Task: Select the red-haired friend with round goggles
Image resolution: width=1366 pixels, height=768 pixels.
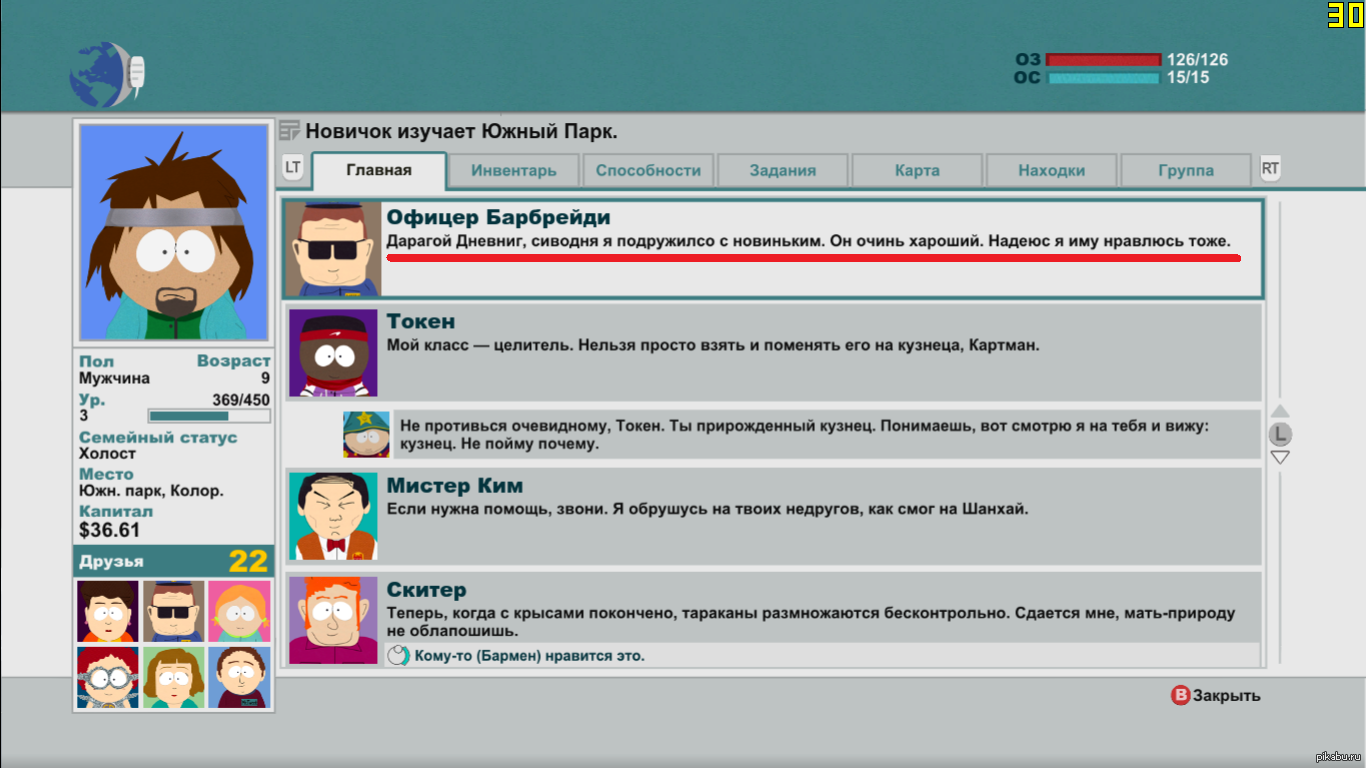Action: (108, 677)
